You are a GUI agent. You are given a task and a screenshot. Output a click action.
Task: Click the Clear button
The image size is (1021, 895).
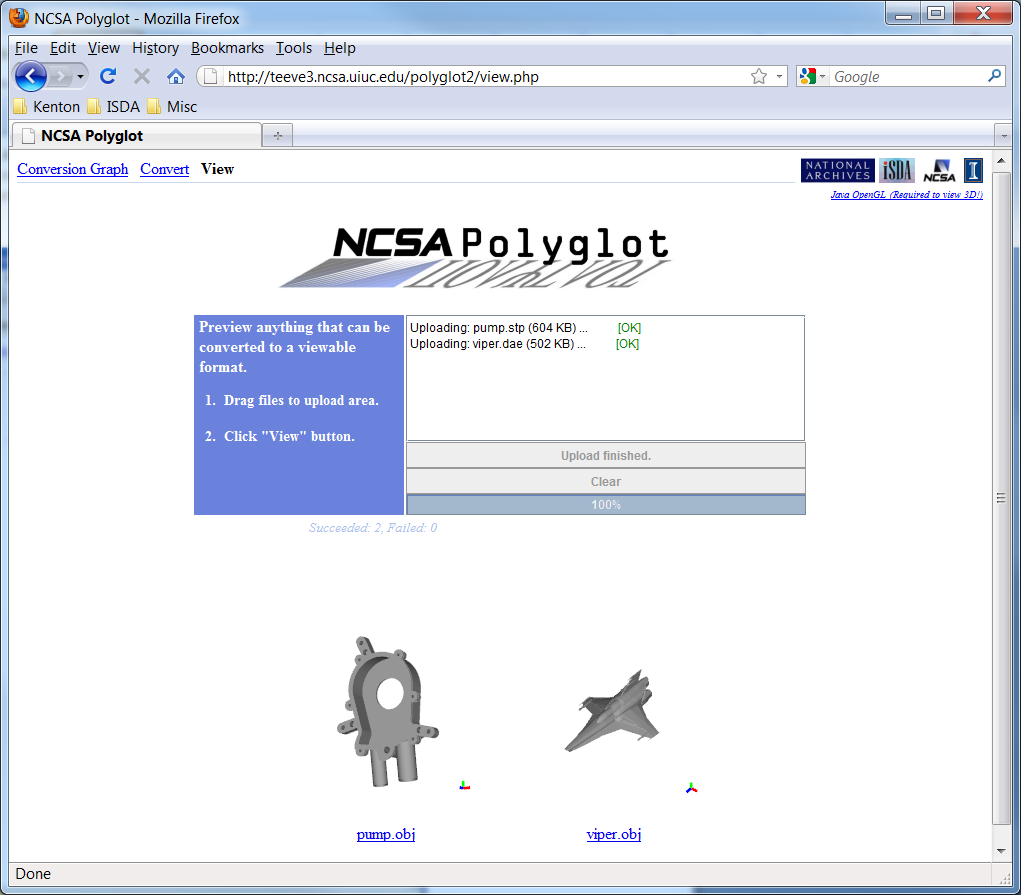click(x=606, y=482)
